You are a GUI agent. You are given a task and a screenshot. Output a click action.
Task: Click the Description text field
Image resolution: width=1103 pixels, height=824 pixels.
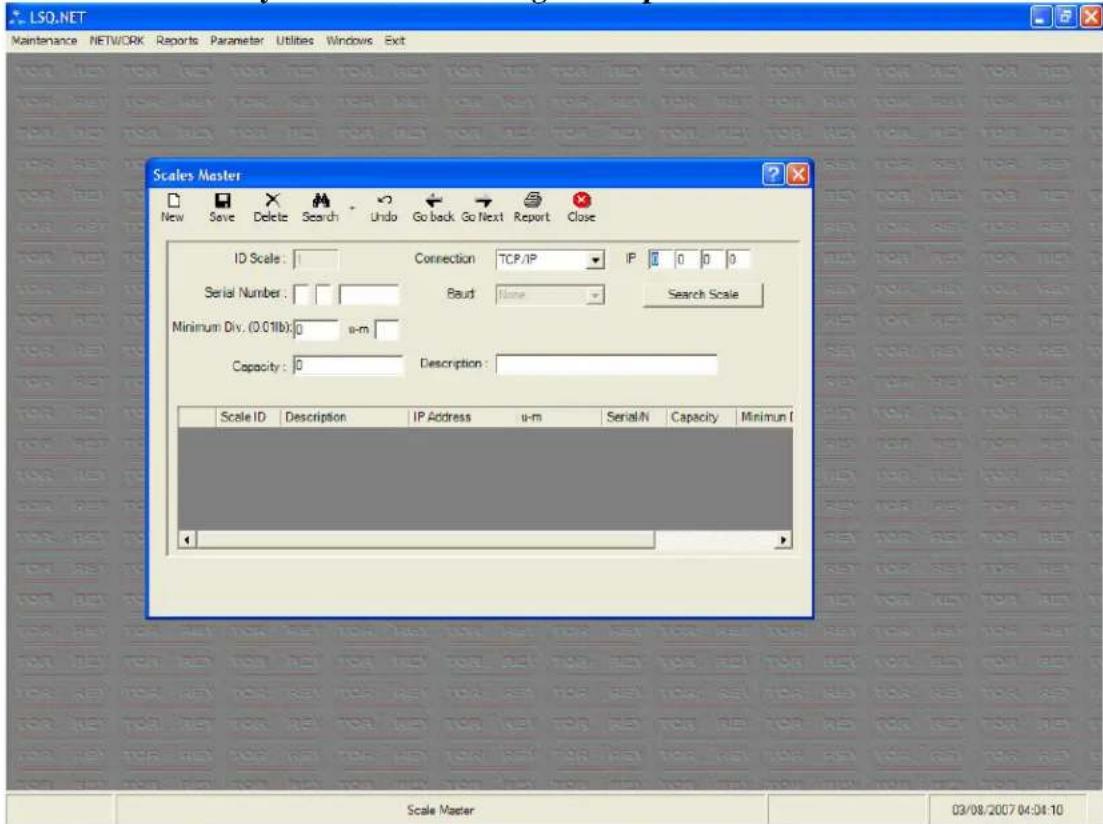pyautogui.click(x=606, y=365)
